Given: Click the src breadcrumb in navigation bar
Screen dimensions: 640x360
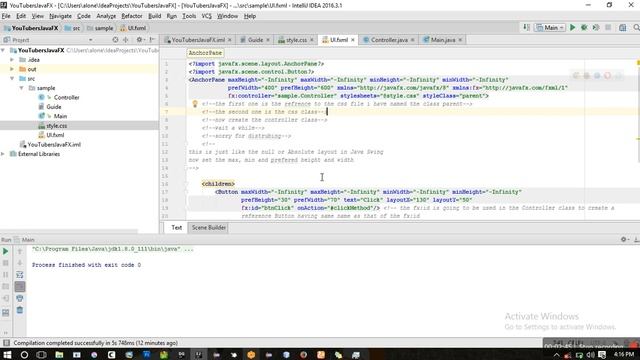Looking at the screenshot, I should [x=72, y=28].
